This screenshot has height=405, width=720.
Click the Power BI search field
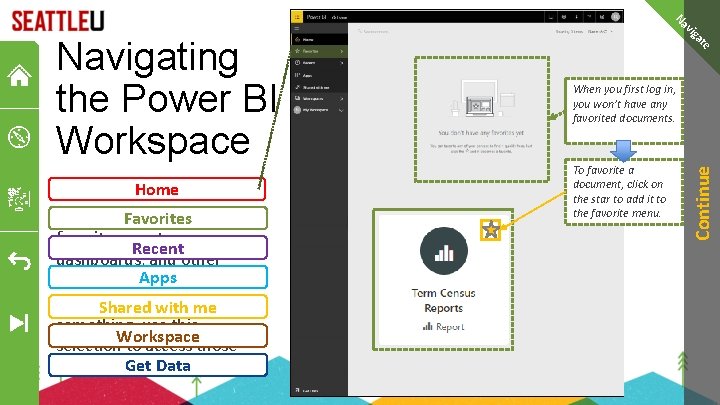click(x=374, y=32)
